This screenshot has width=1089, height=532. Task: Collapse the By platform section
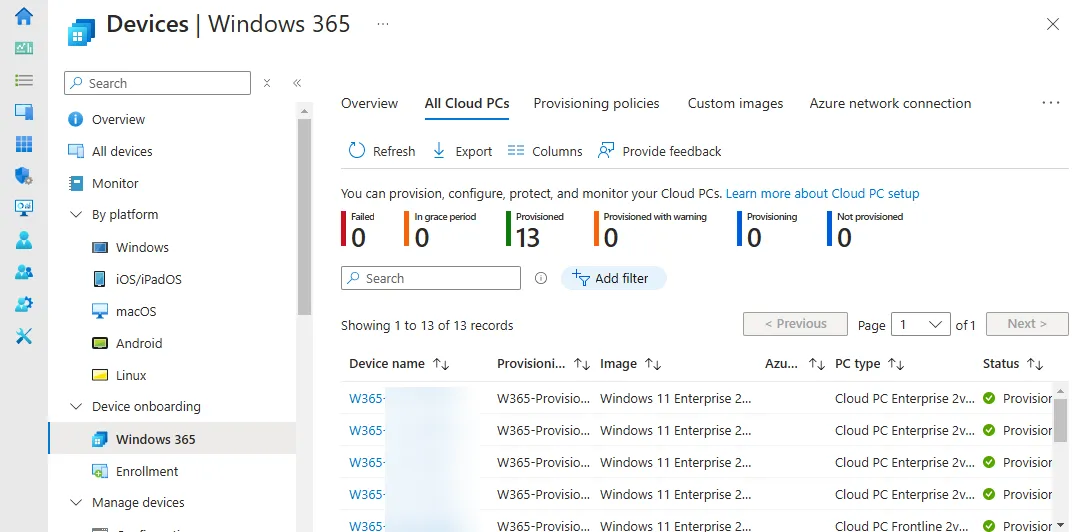click(x=76, y=215)
